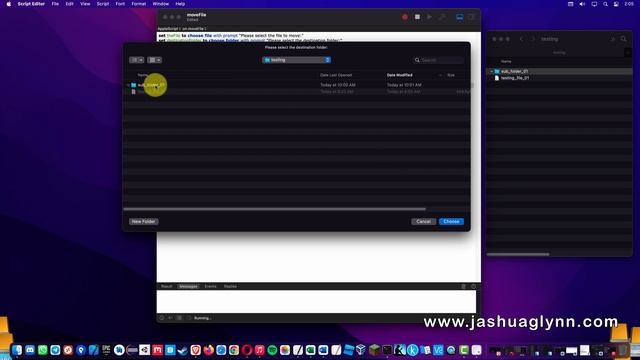Open WhatsApp from the Dock
Viewport: 640px width, 360px height.
point(42,350)
